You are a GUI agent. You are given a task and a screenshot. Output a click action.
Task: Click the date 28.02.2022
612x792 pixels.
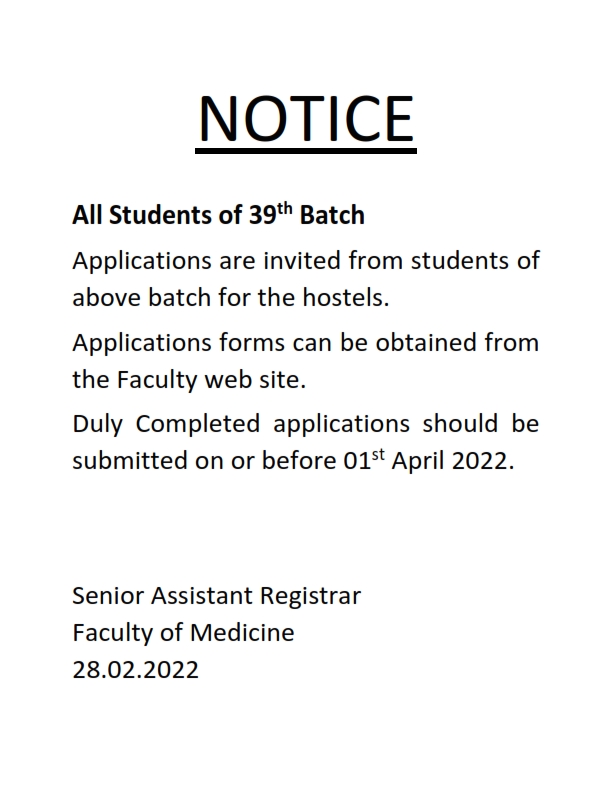(x=135, y=670)
